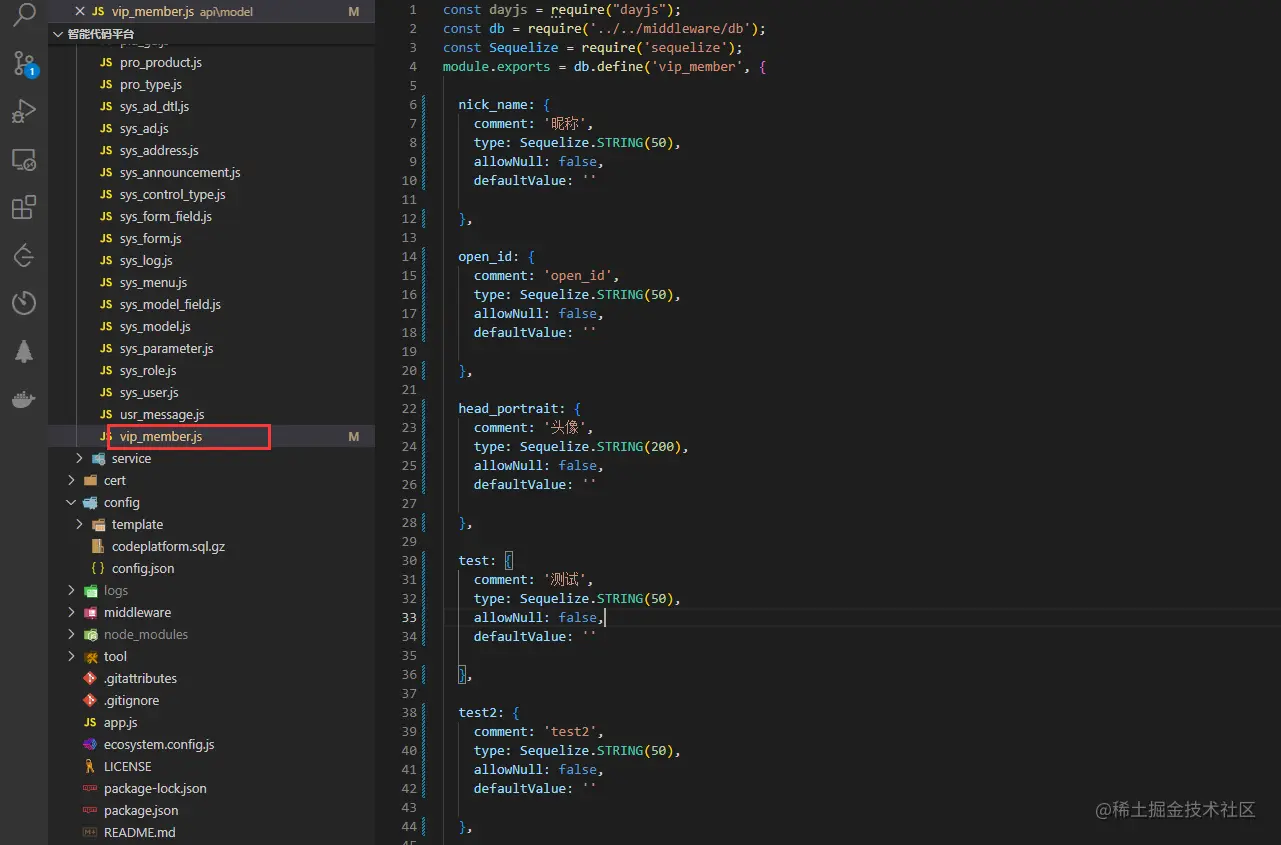Click line number 1 in the gutter

pyautogui.click(x=413, y=9)
